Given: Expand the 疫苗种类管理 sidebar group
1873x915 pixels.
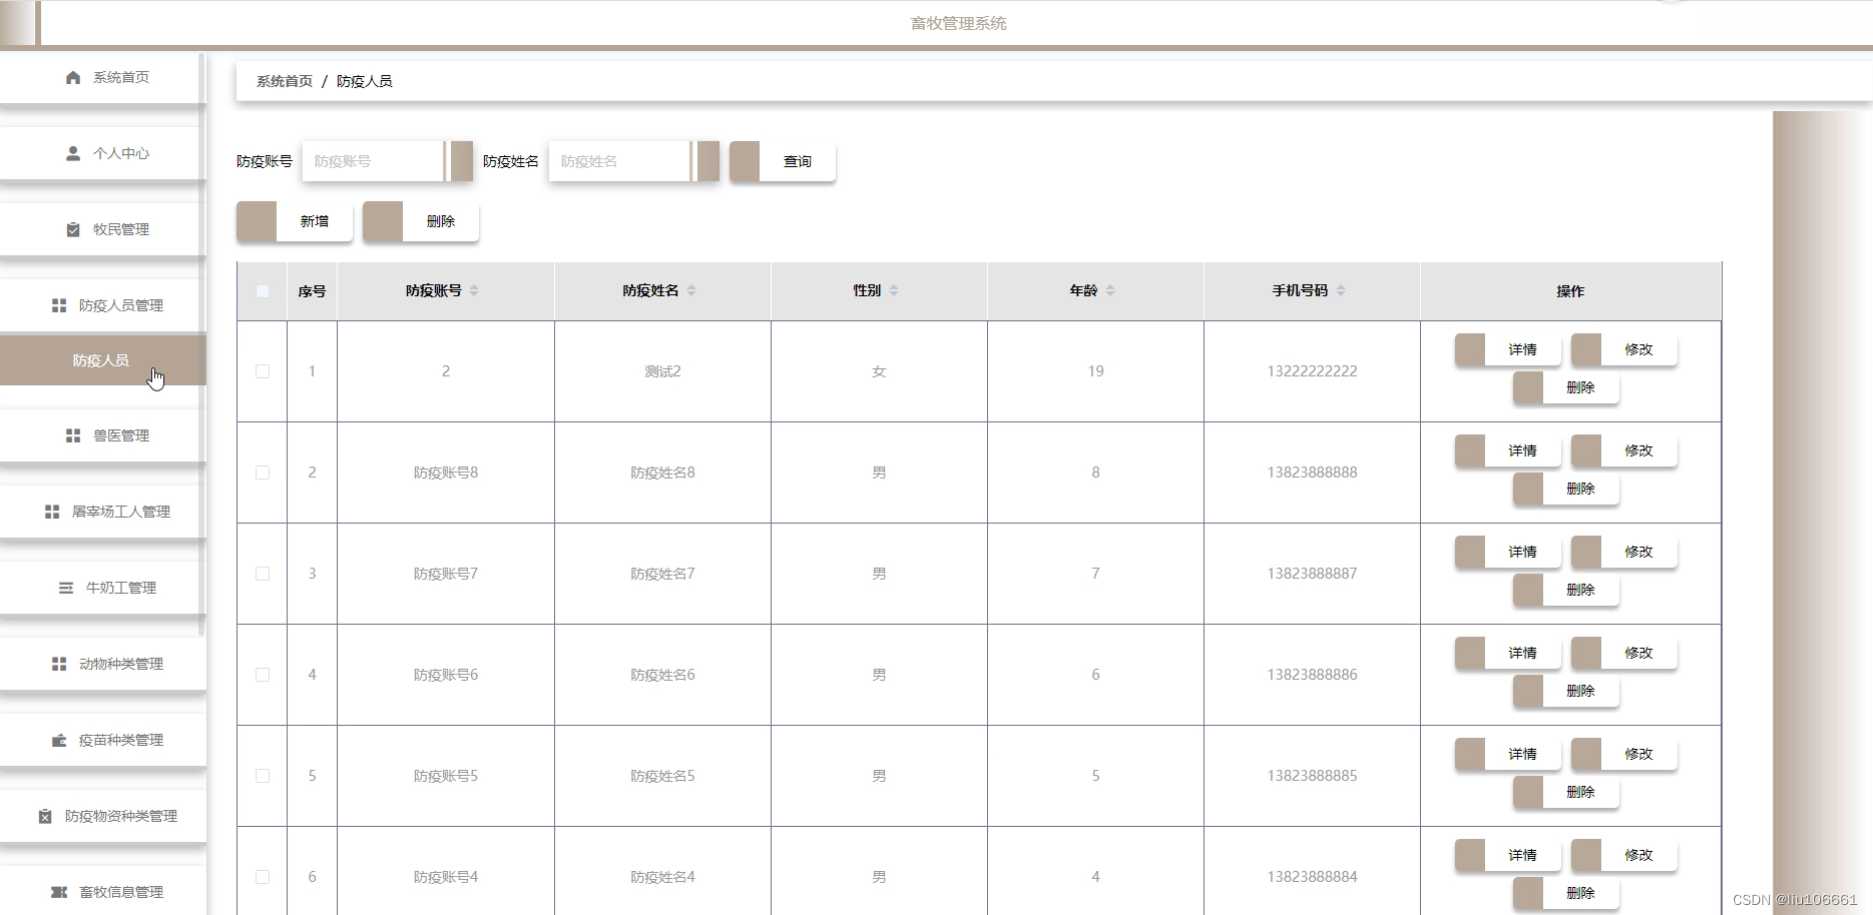Looking at the screenshot, I should tap(101, 740).
